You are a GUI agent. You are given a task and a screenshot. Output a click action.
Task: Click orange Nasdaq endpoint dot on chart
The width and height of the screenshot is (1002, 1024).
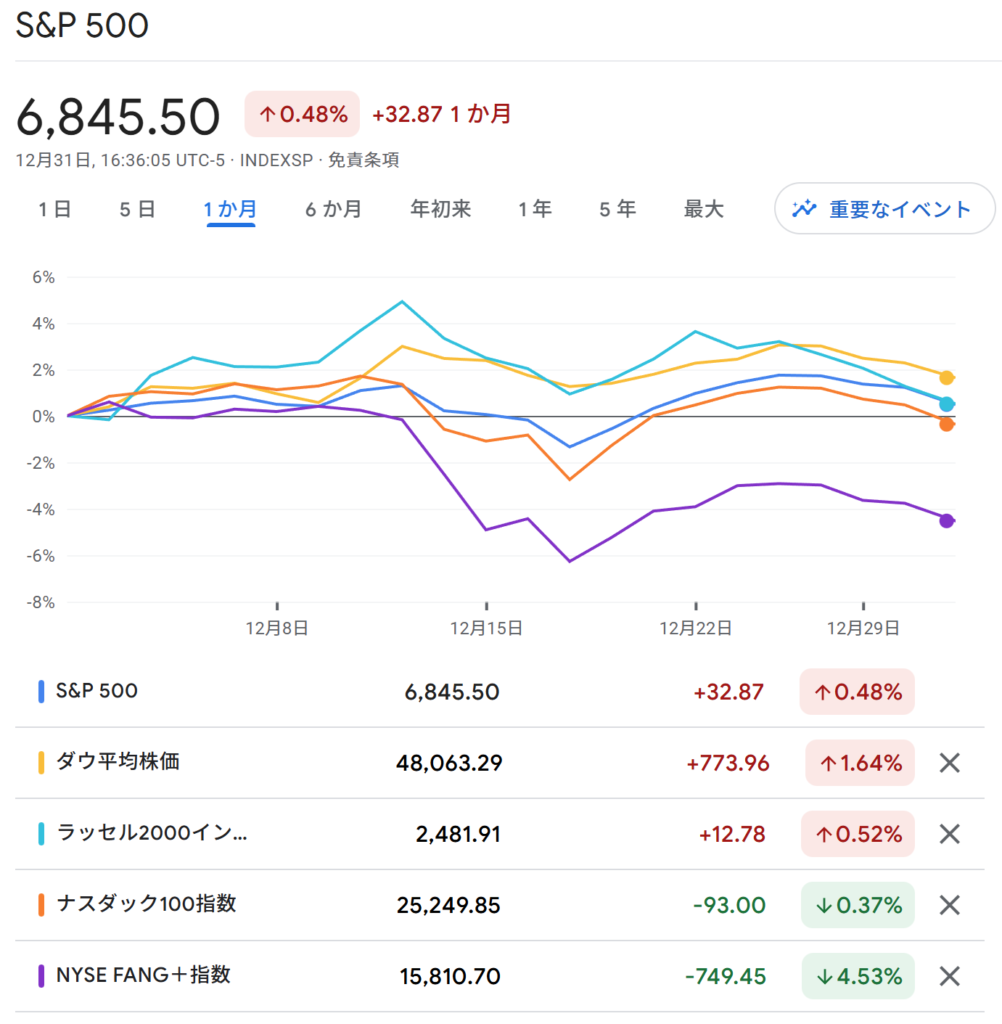coord(946,425)
